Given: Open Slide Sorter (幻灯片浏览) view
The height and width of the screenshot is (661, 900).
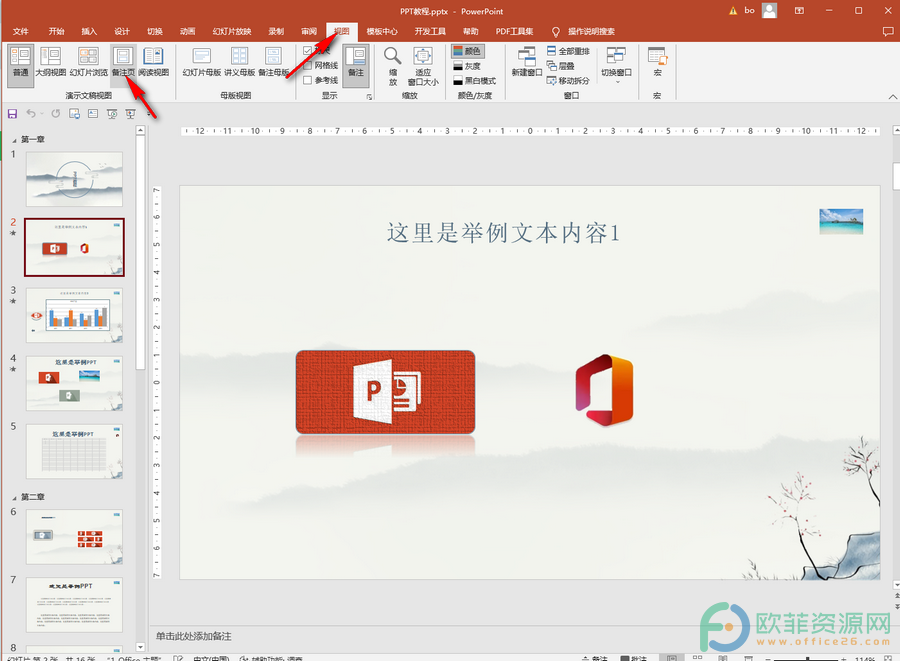Looking at the screenshot, I should (88, 63).
